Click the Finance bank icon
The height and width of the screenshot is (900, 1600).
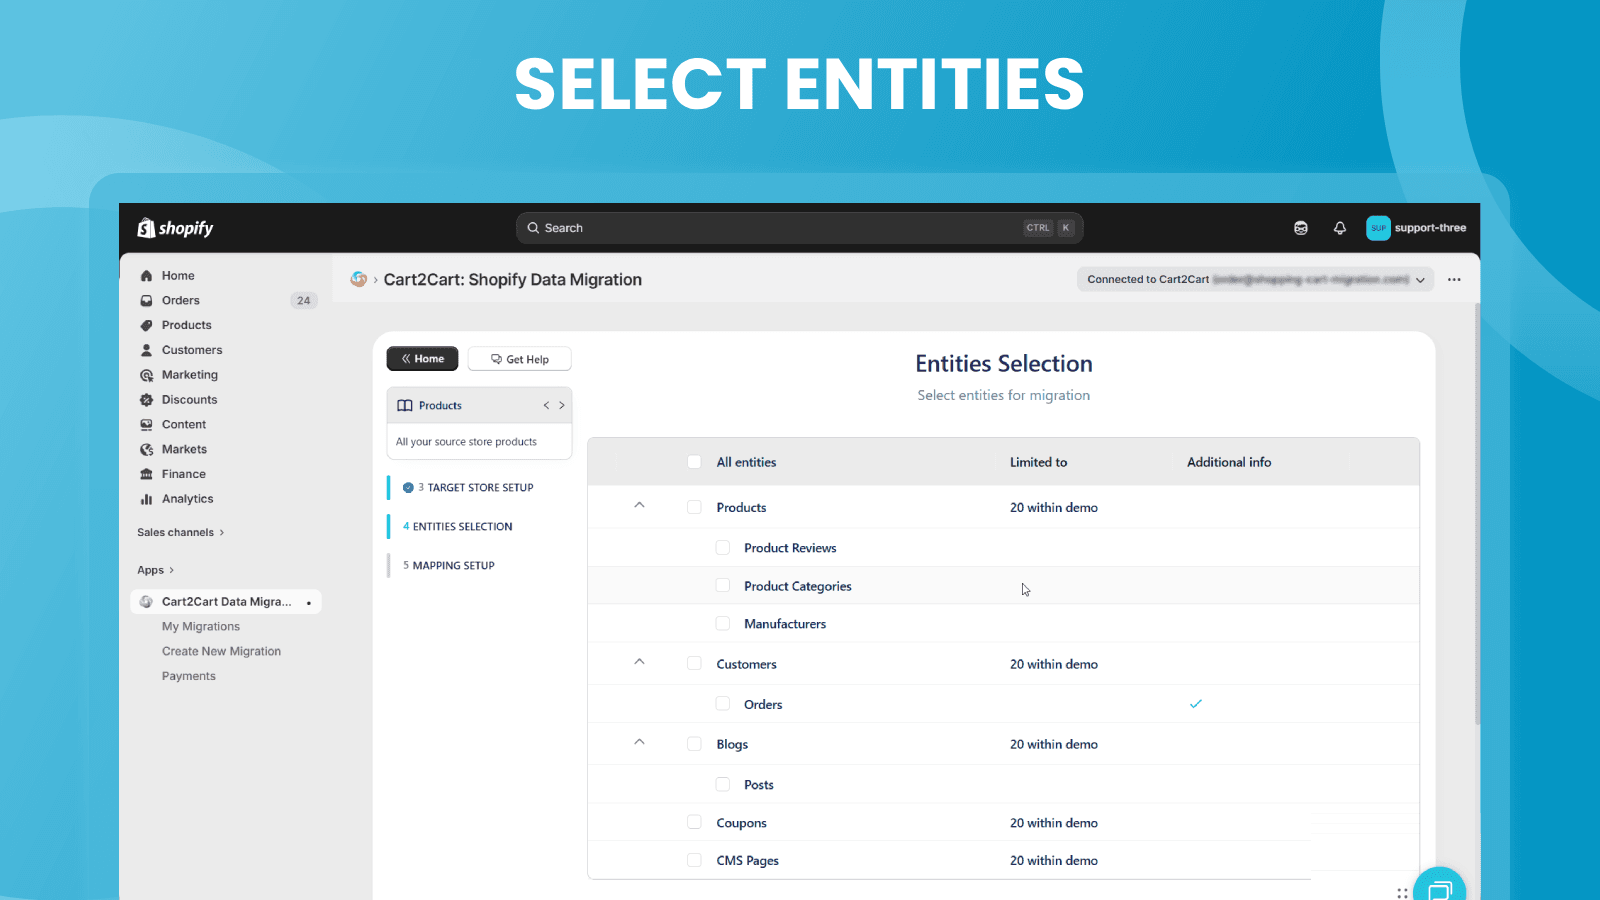(146, 474)
